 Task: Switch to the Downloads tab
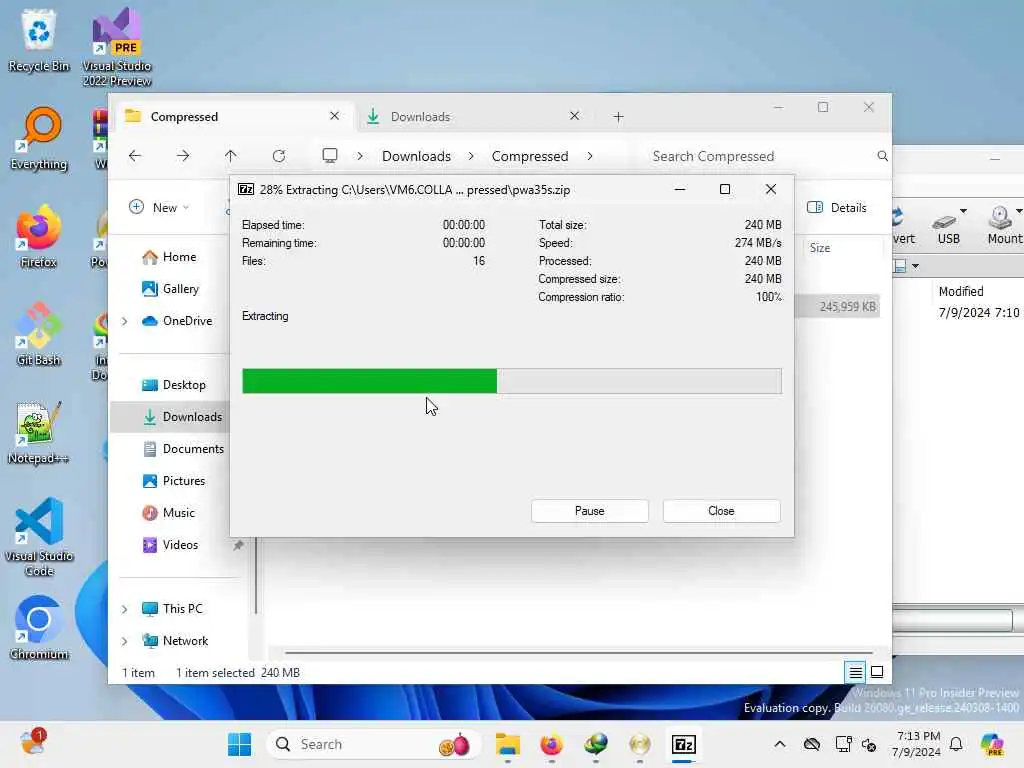tap(473, 116)
